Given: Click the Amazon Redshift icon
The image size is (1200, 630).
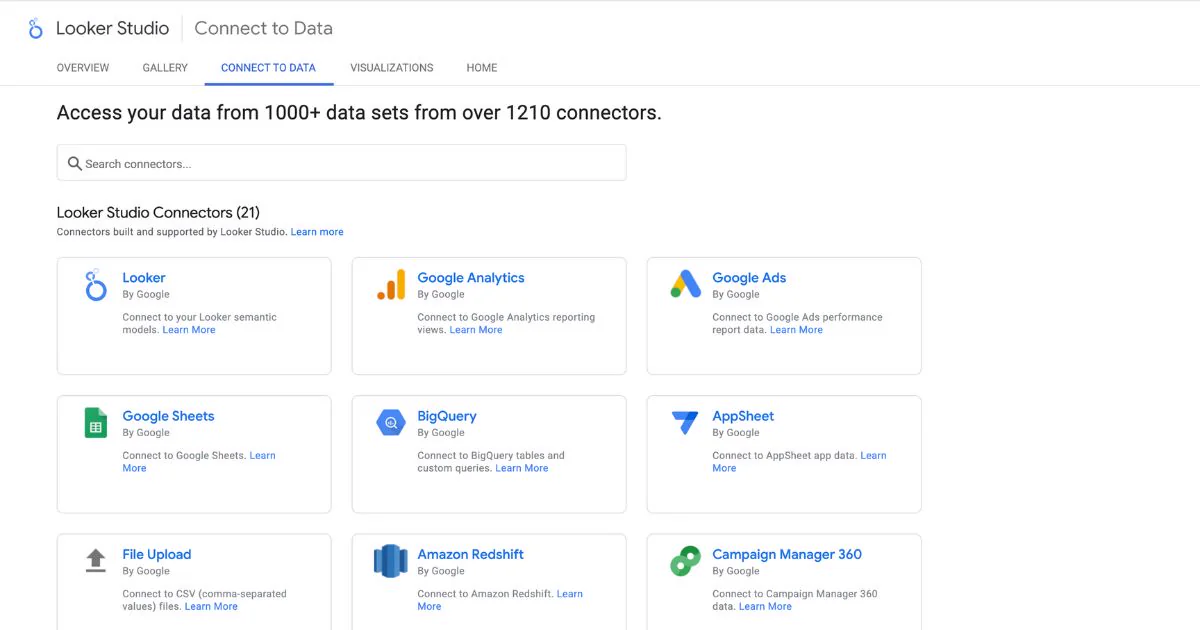Looking at the screenshot, I should (391, 561).
